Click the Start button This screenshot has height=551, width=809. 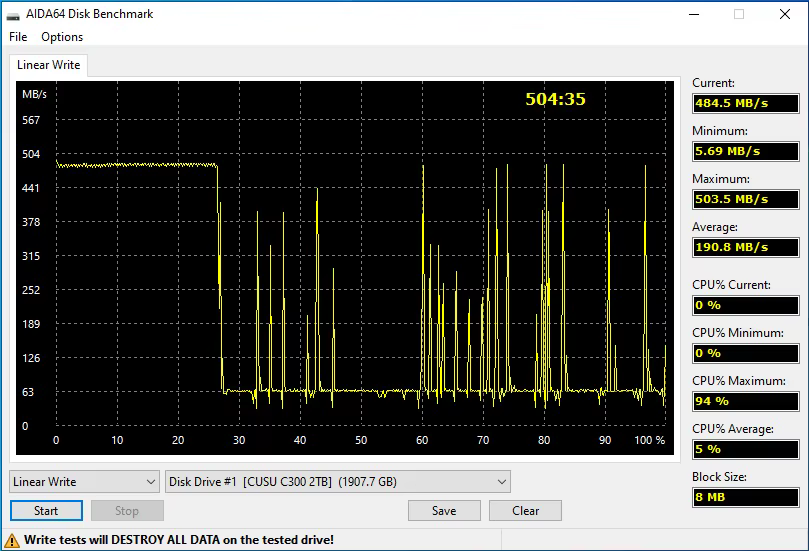click(46, 511)
